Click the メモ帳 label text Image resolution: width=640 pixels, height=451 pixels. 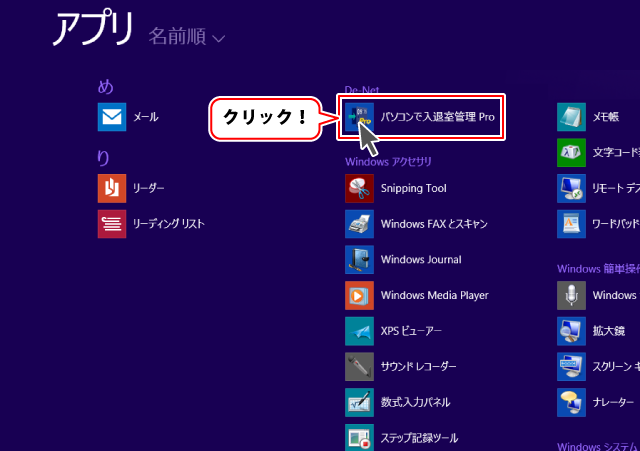pos(606,117)
